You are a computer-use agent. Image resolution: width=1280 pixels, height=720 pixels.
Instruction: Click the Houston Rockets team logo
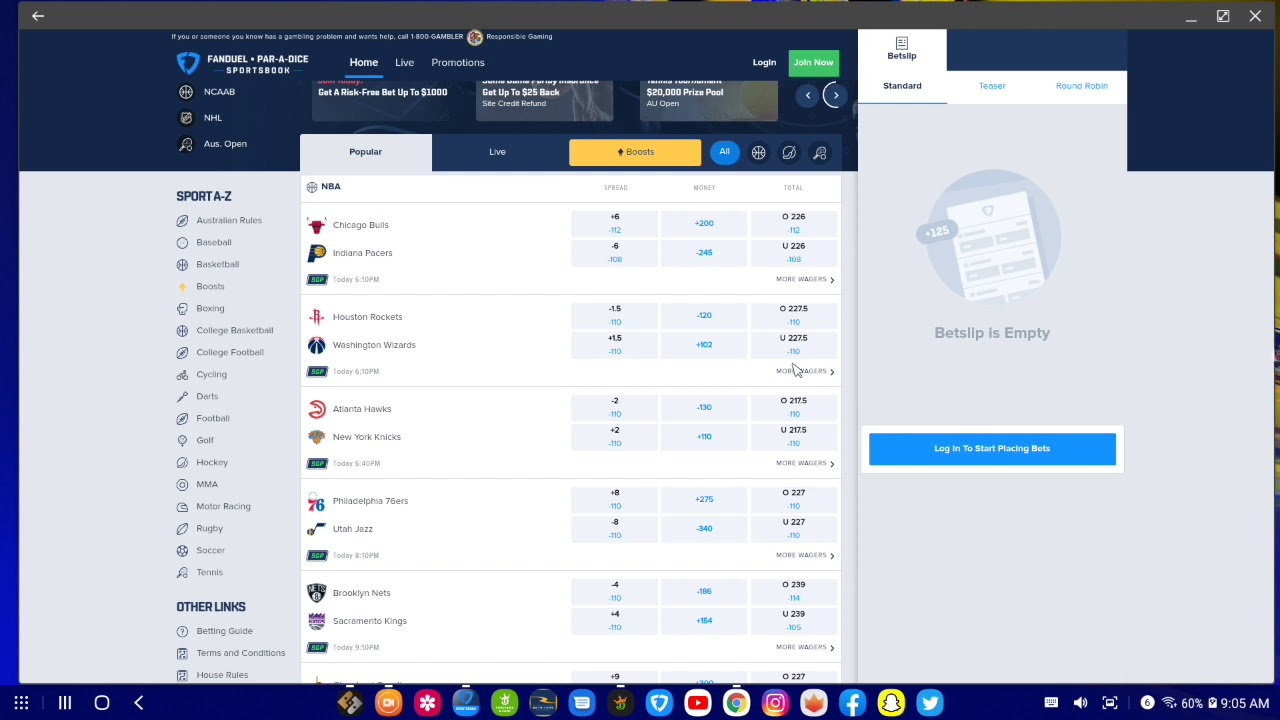click(x=316, y=317)
